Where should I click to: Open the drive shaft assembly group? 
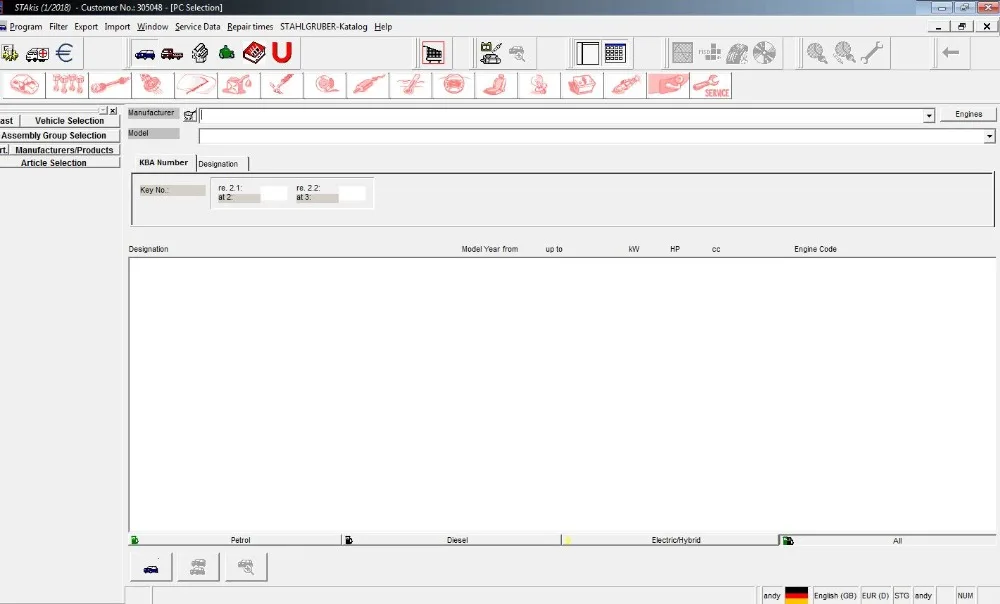tap(110, 85)
